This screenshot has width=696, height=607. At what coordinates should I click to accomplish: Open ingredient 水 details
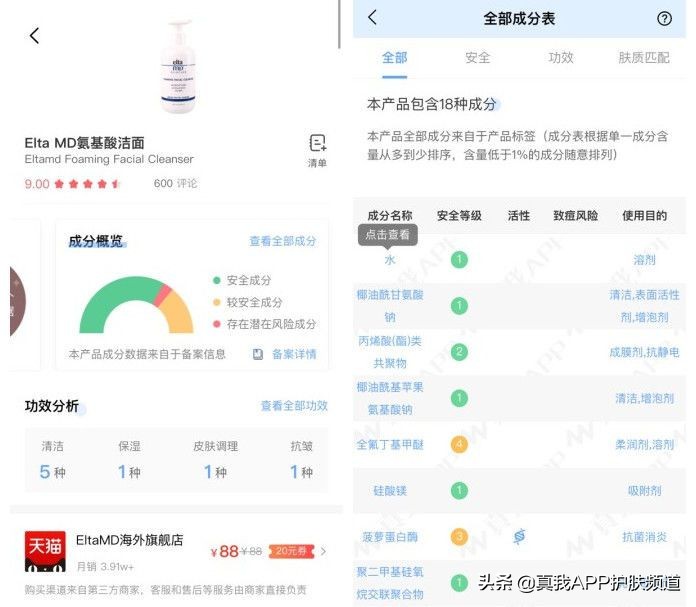(x=390, y=260)
